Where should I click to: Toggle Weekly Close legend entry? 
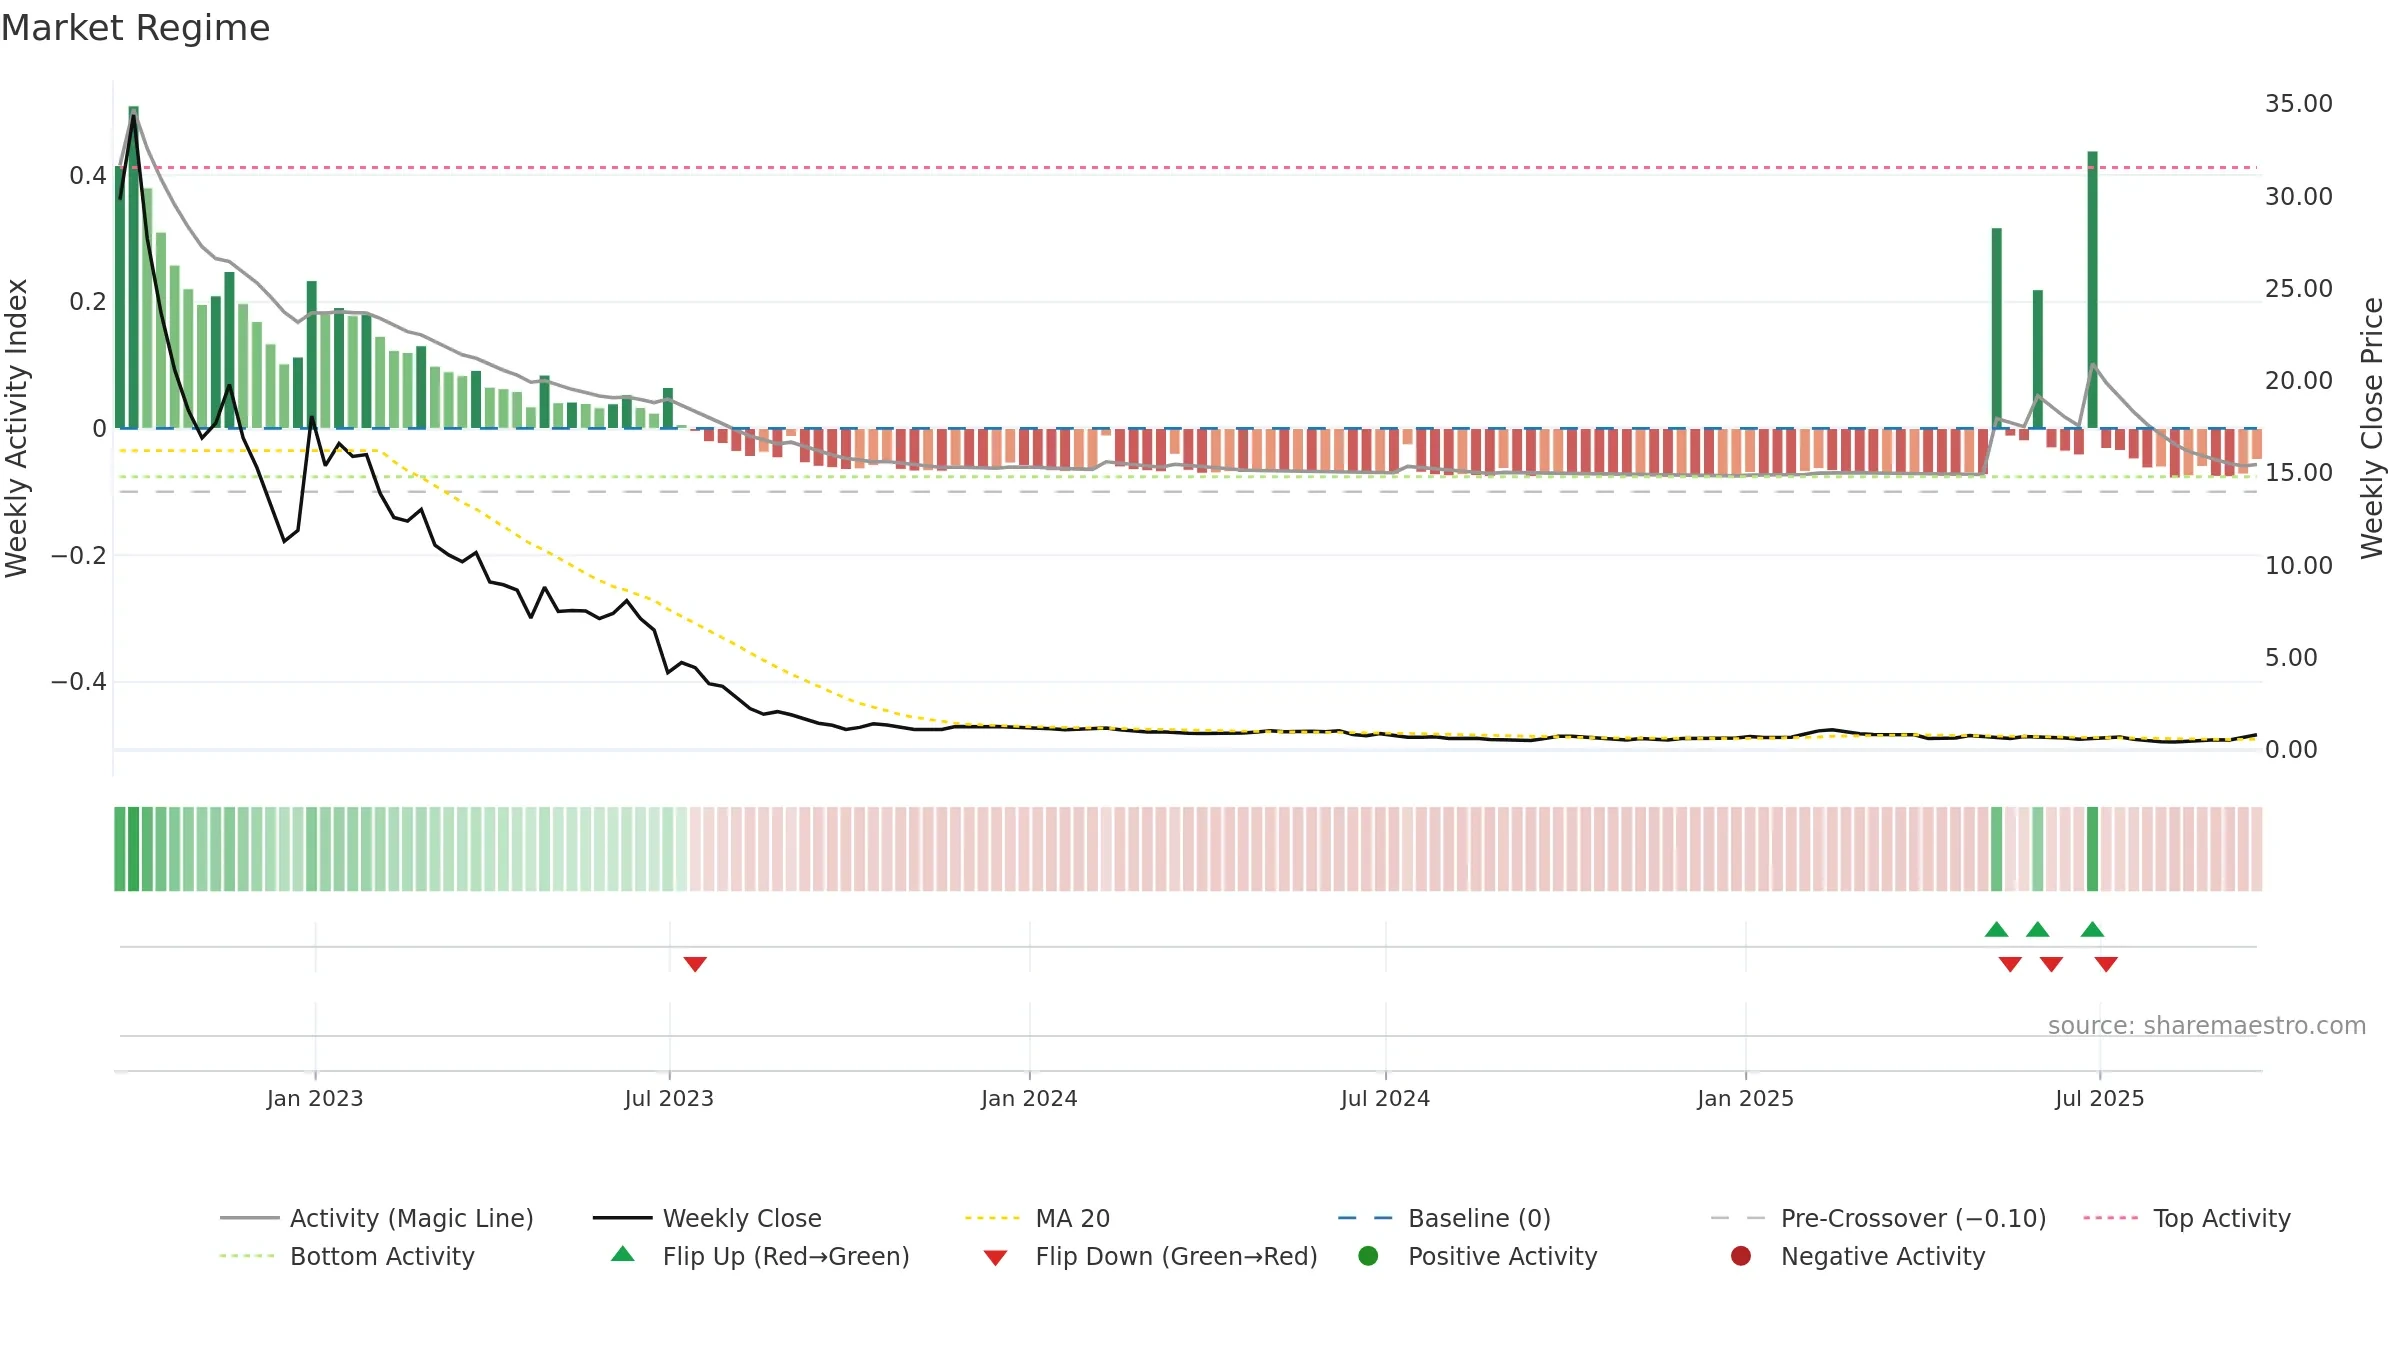707,1218
